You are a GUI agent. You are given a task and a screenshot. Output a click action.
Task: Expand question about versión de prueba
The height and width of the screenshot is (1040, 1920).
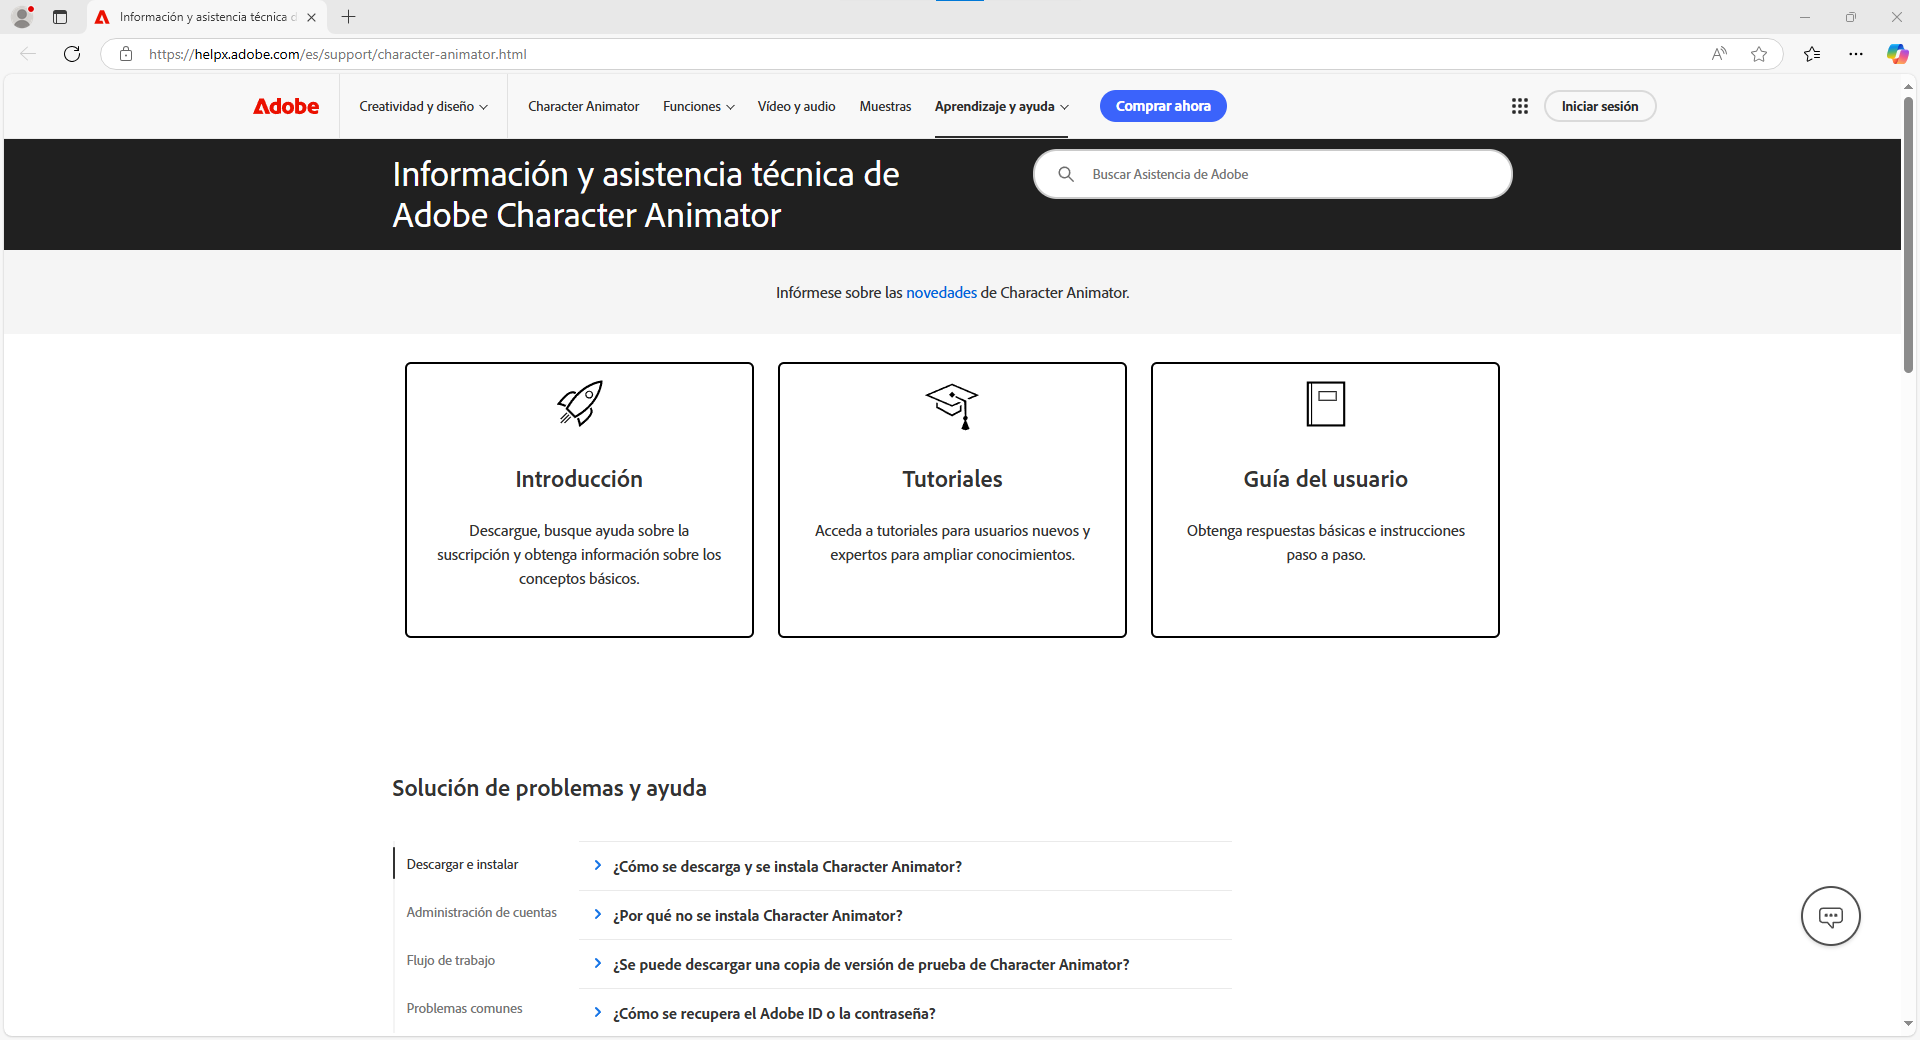pos(905,964)
